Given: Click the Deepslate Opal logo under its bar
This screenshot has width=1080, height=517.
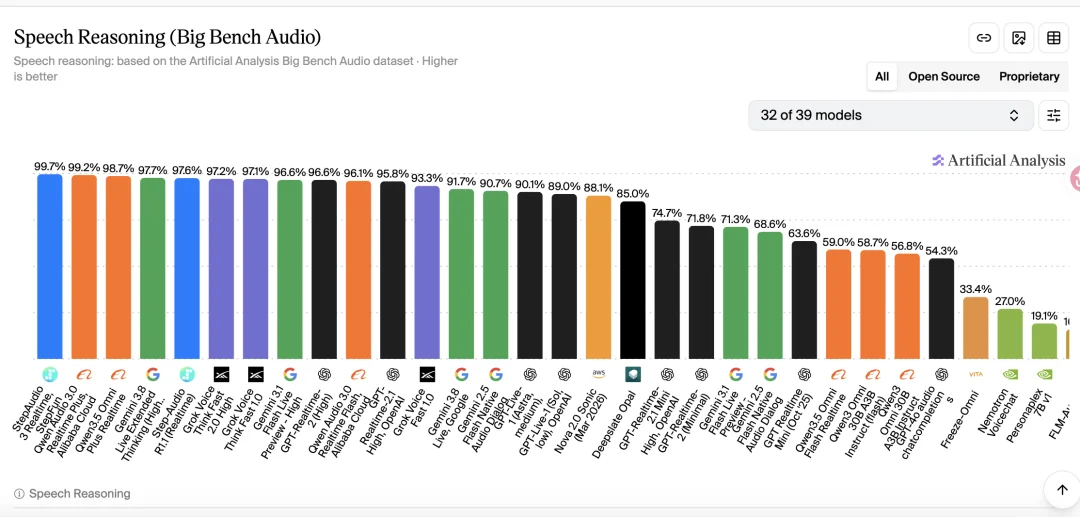Looking at the screenshot, I should tap(633, 374).
